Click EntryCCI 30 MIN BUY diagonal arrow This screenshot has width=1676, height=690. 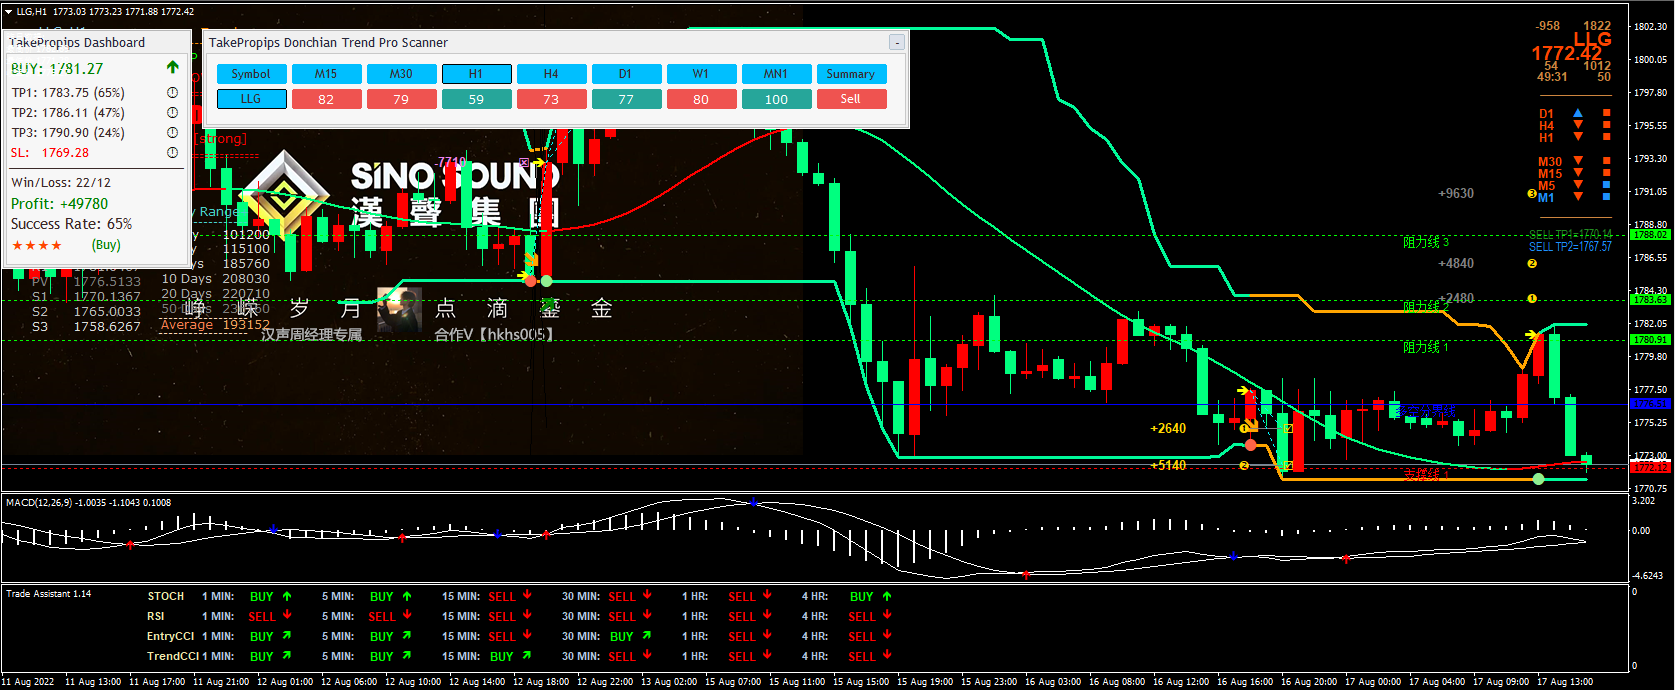[647, 635]
